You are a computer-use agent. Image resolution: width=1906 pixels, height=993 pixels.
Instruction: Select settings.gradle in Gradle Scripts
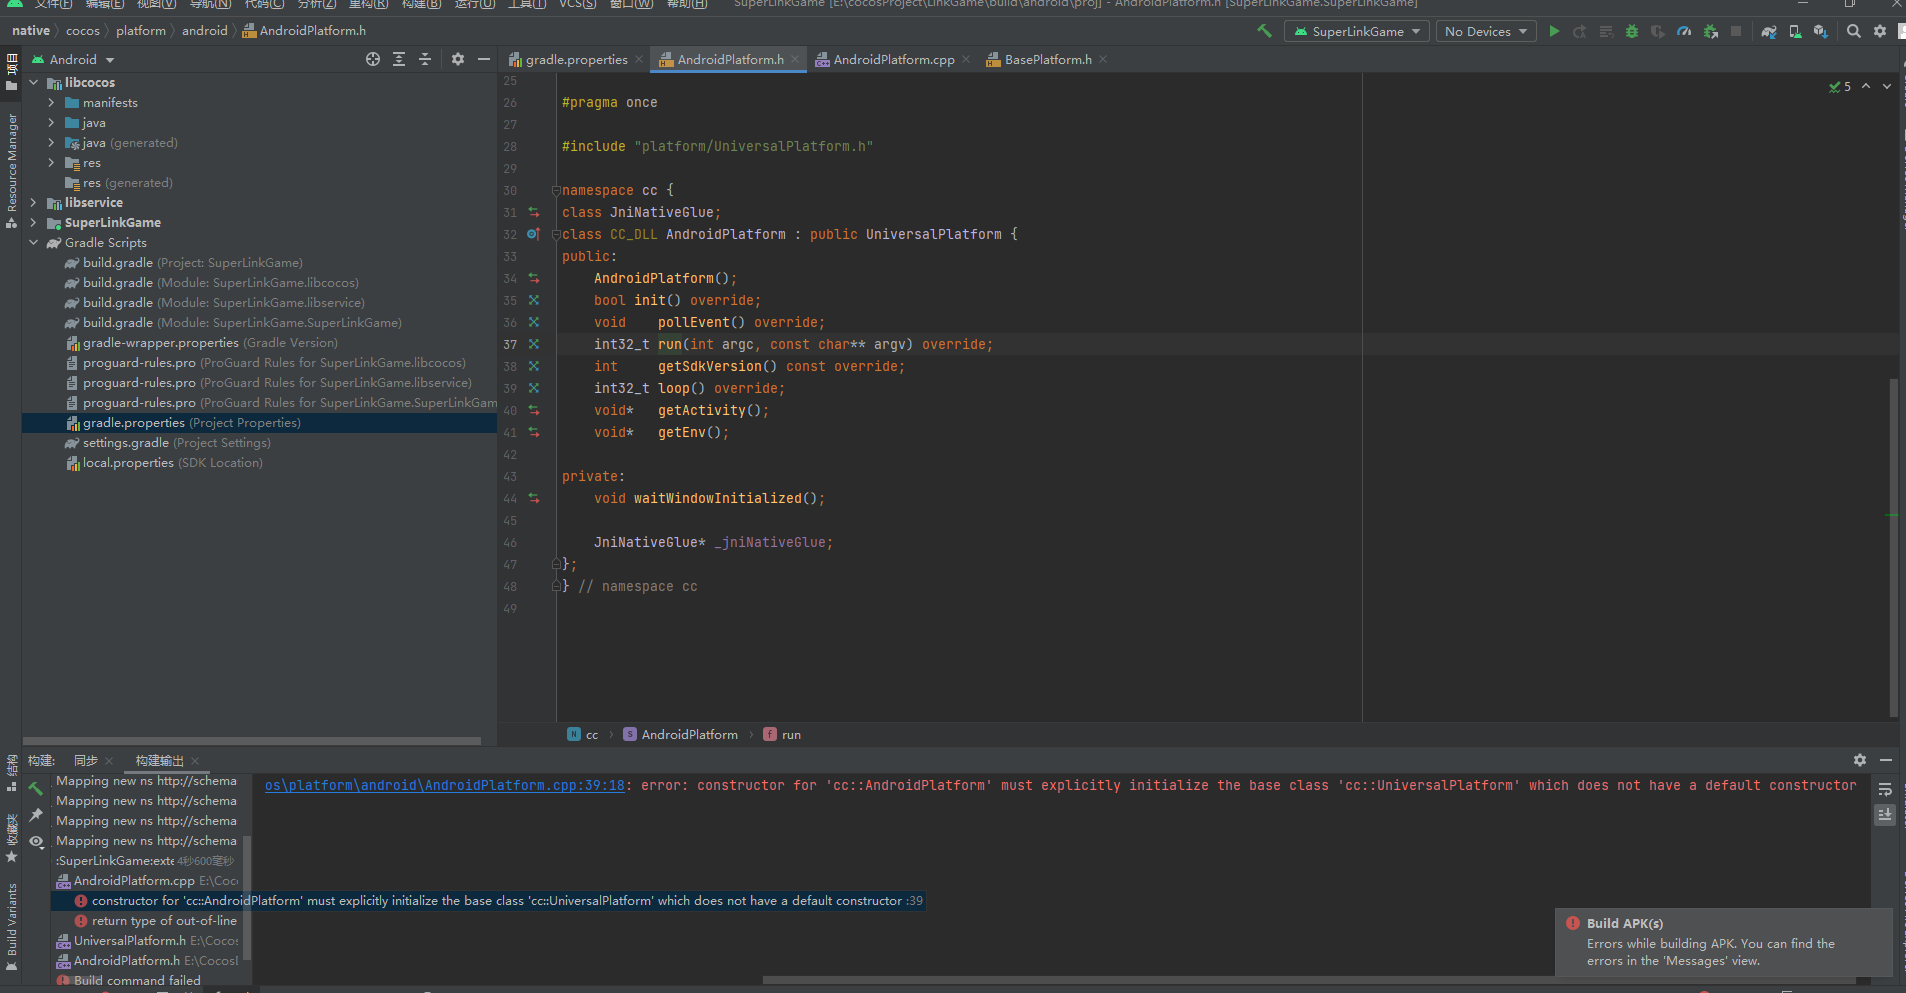click(x=125, y=443)
